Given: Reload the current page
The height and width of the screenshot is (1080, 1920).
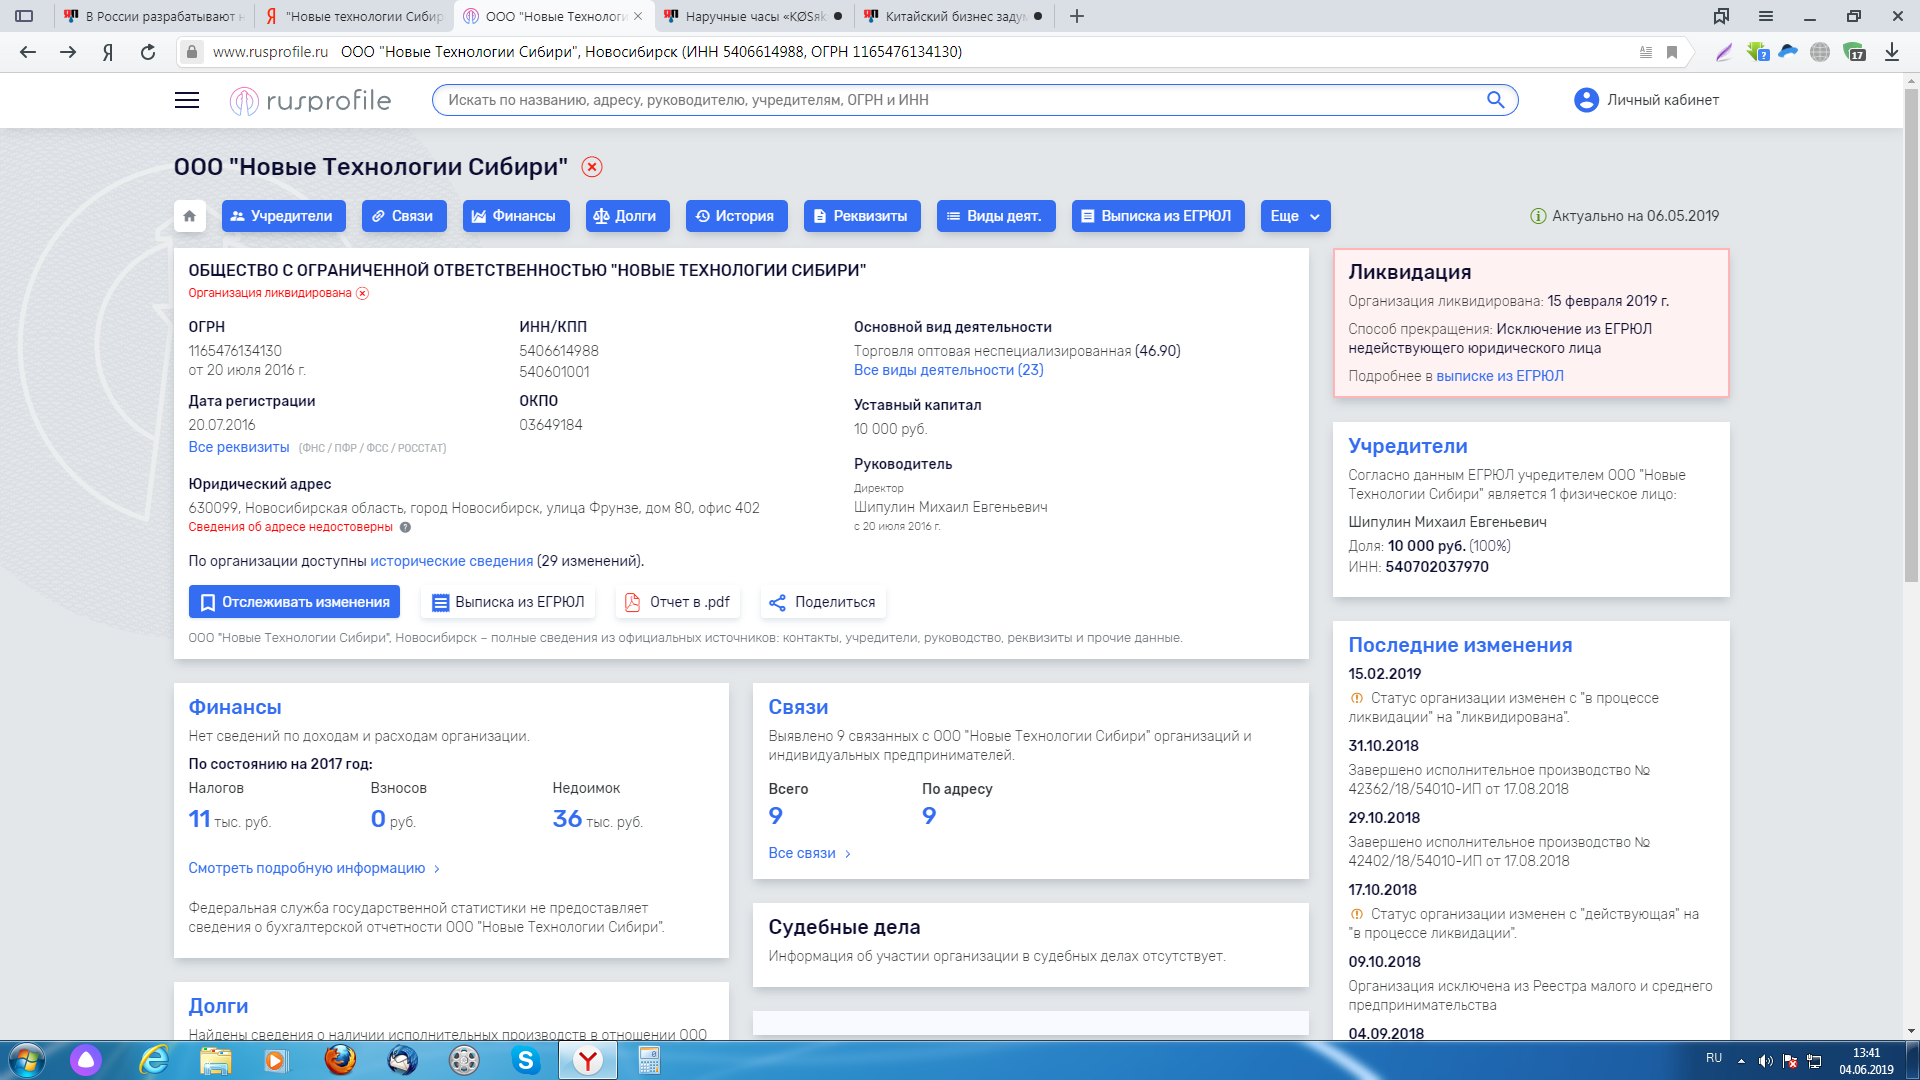Looking at the screenshot, I should point(148,52).
